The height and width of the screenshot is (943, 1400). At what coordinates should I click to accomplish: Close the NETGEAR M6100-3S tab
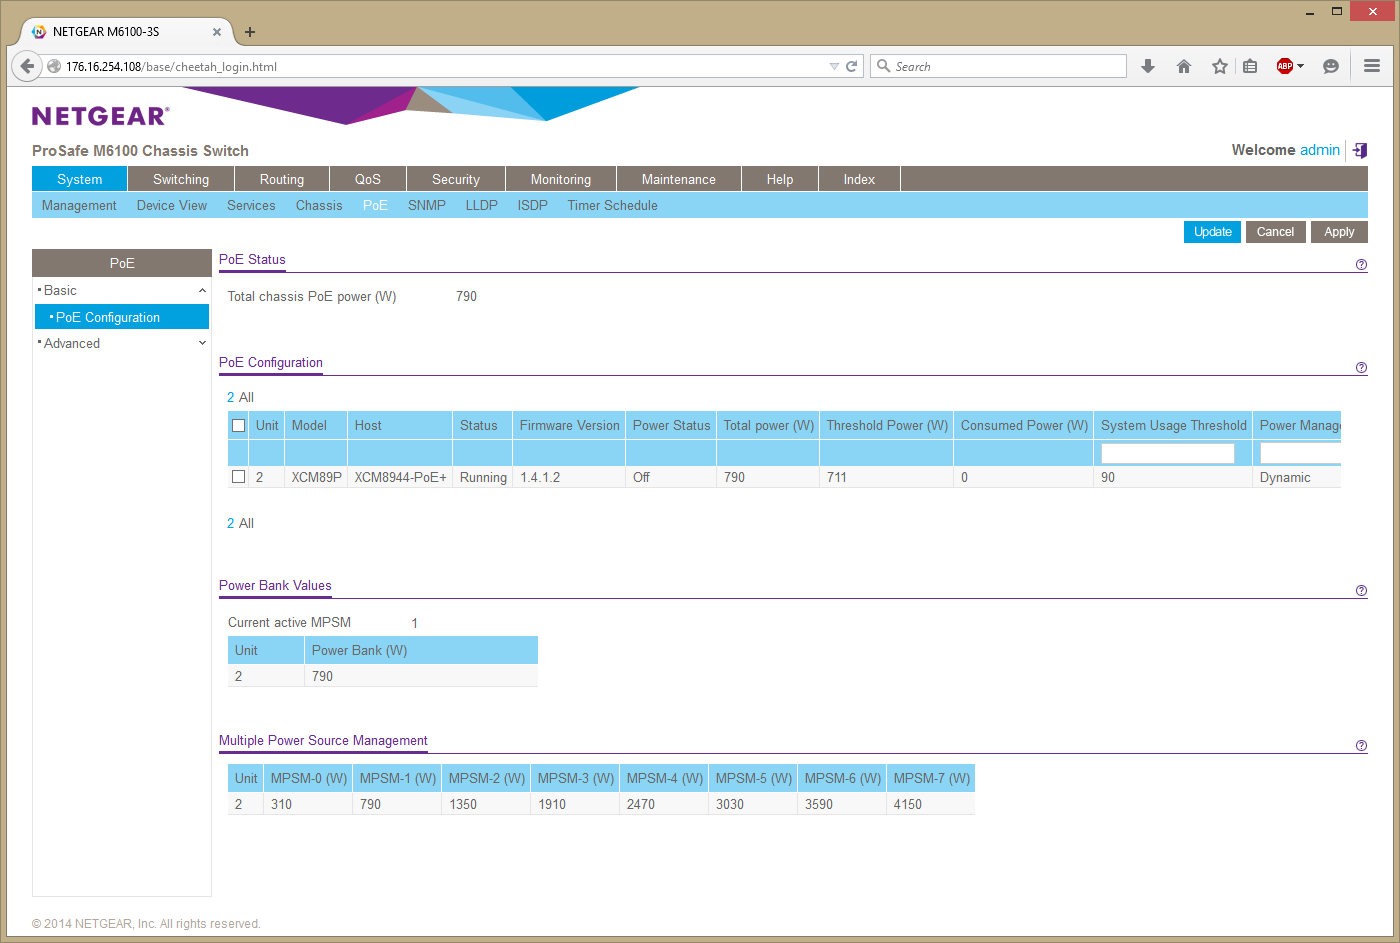(x=217, y=32)
